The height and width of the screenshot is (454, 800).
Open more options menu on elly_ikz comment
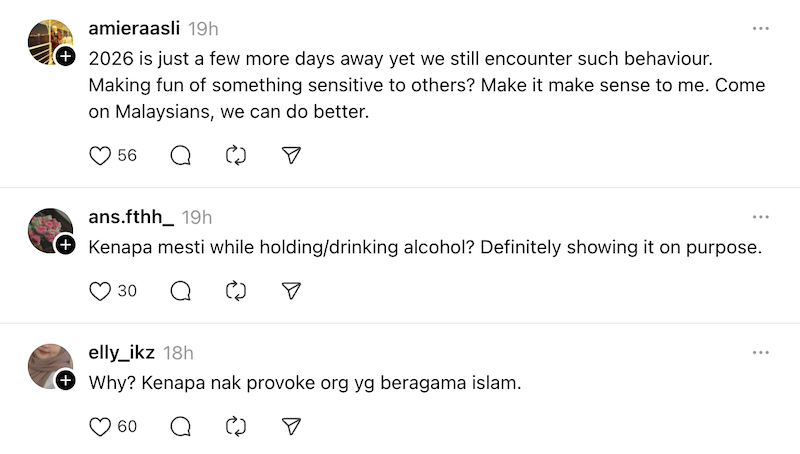tap(761, 353)
